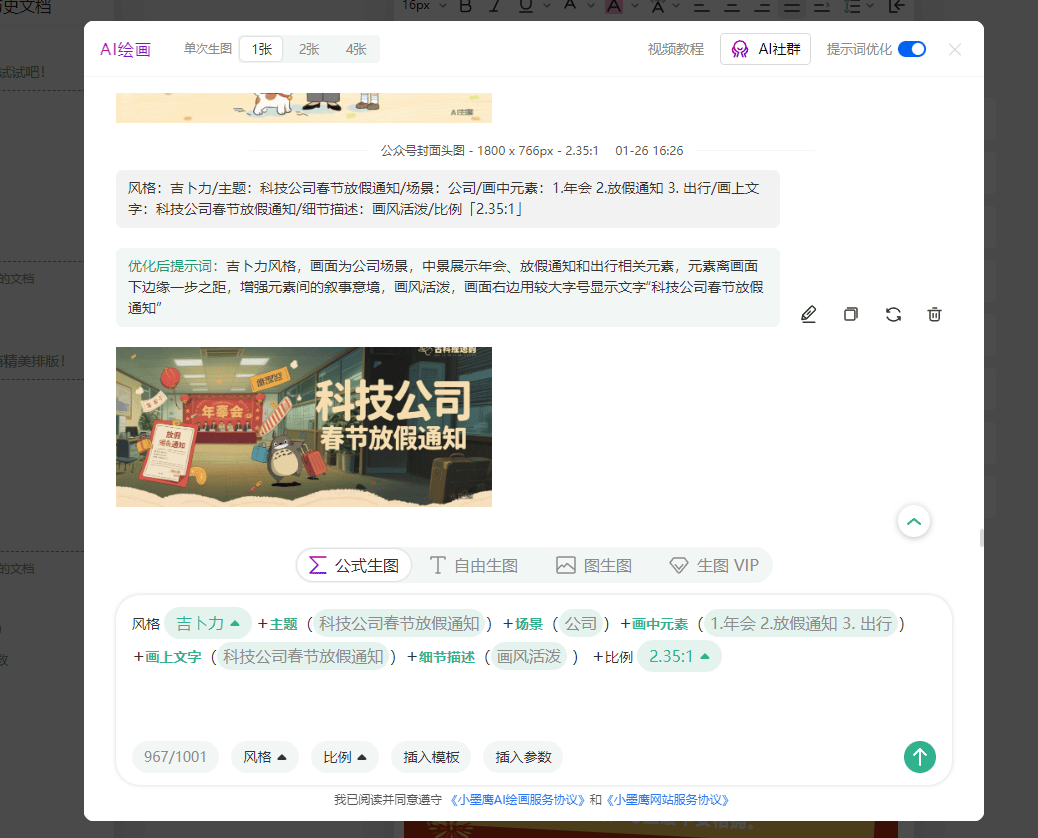Click the 插入模板 button
Image resolution: width=1038 pixels, height=838 pixels.
pos(431,757)
